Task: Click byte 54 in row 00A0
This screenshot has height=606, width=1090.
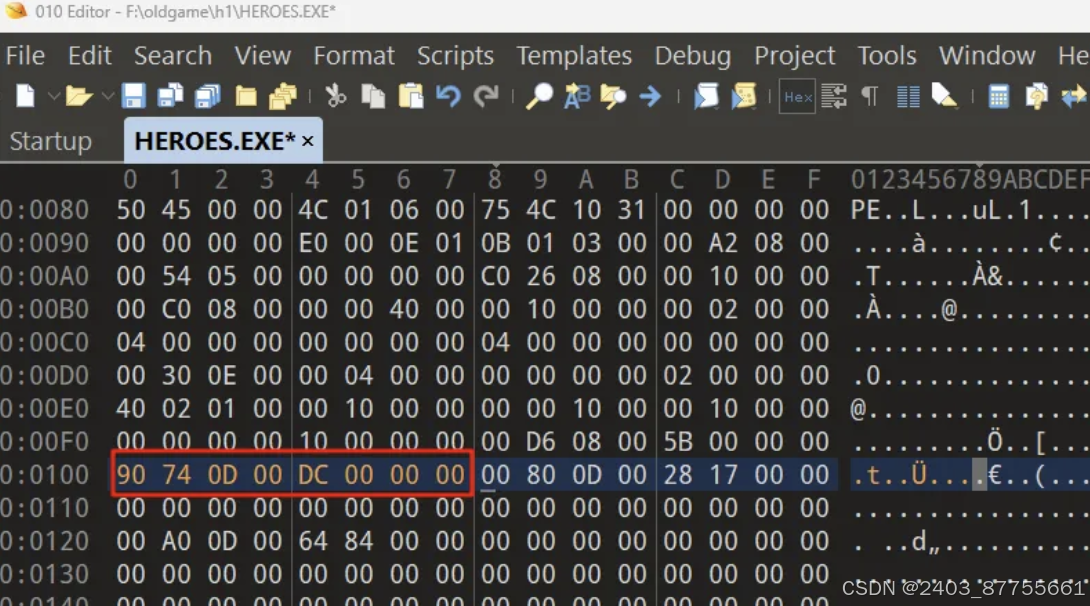Action: [x=177, y=277]
